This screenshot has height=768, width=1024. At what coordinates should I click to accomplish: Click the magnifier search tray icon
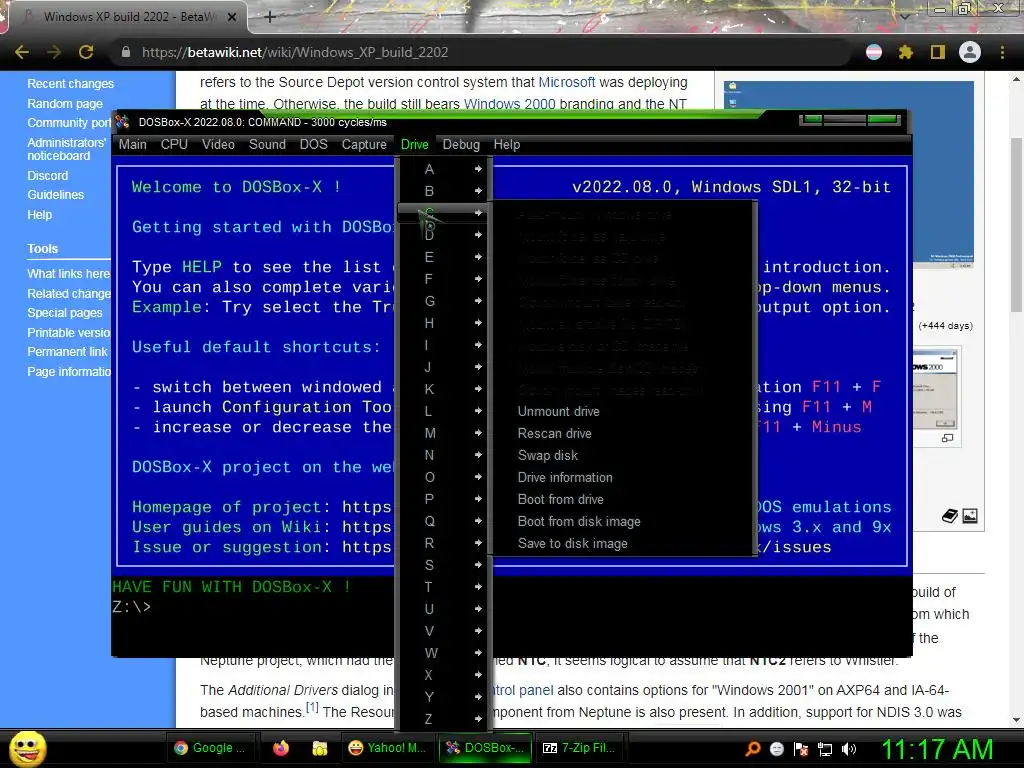coord(753,749)
